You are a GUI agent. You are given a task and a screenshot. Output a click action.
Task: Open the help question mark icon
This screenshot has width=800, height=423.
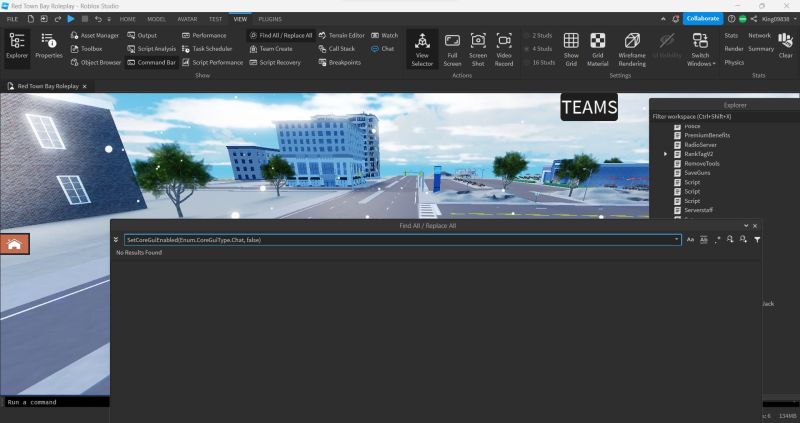pyautogui.click(x=732, y=18)
